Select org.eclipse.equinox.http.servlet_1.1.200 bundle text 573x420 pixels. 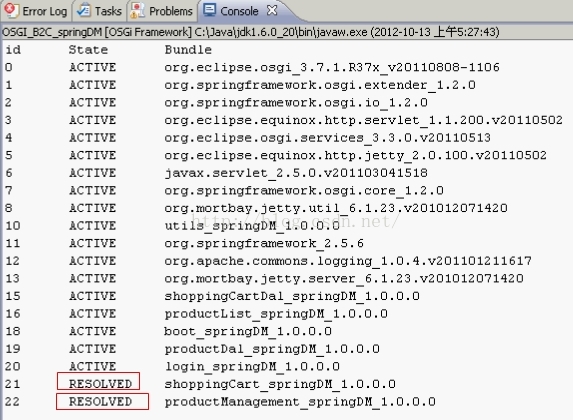(363, 120)
